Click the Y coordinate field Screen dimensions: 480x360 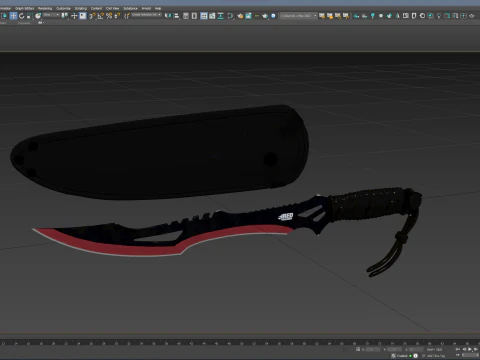click(395, 349)
